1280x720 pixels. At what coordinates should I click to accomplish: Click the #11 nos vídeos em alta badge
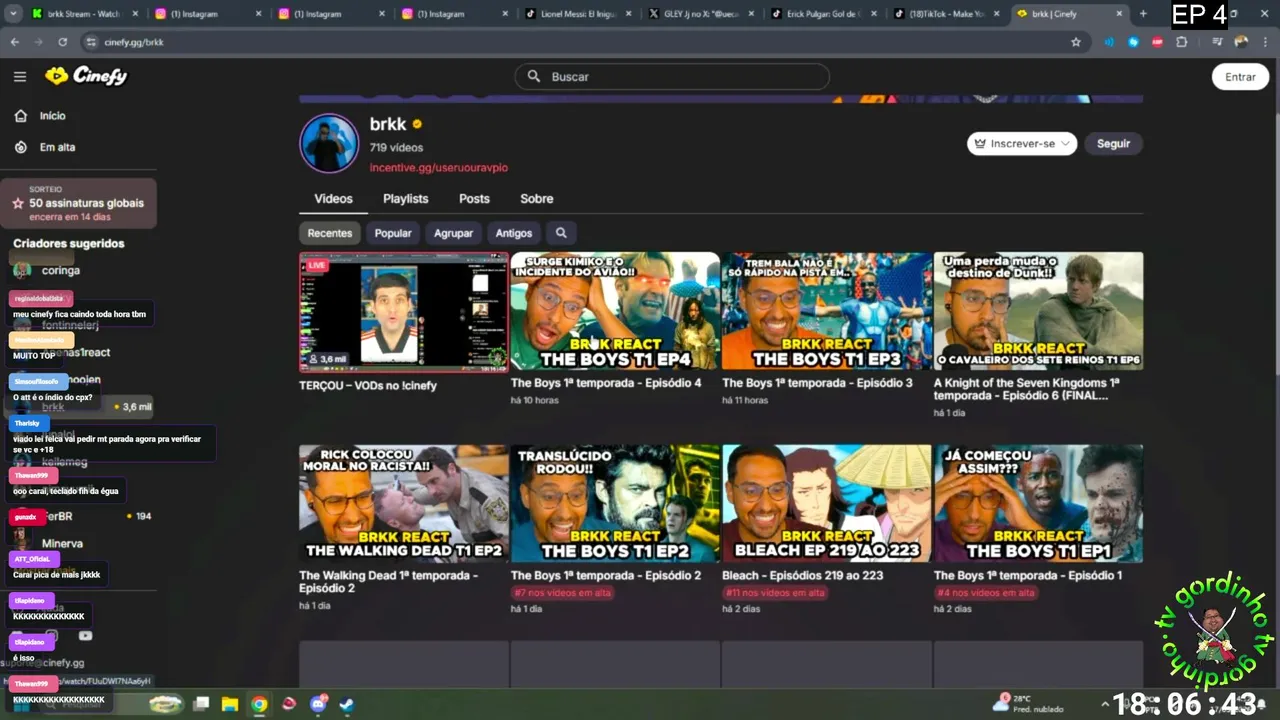775,593
